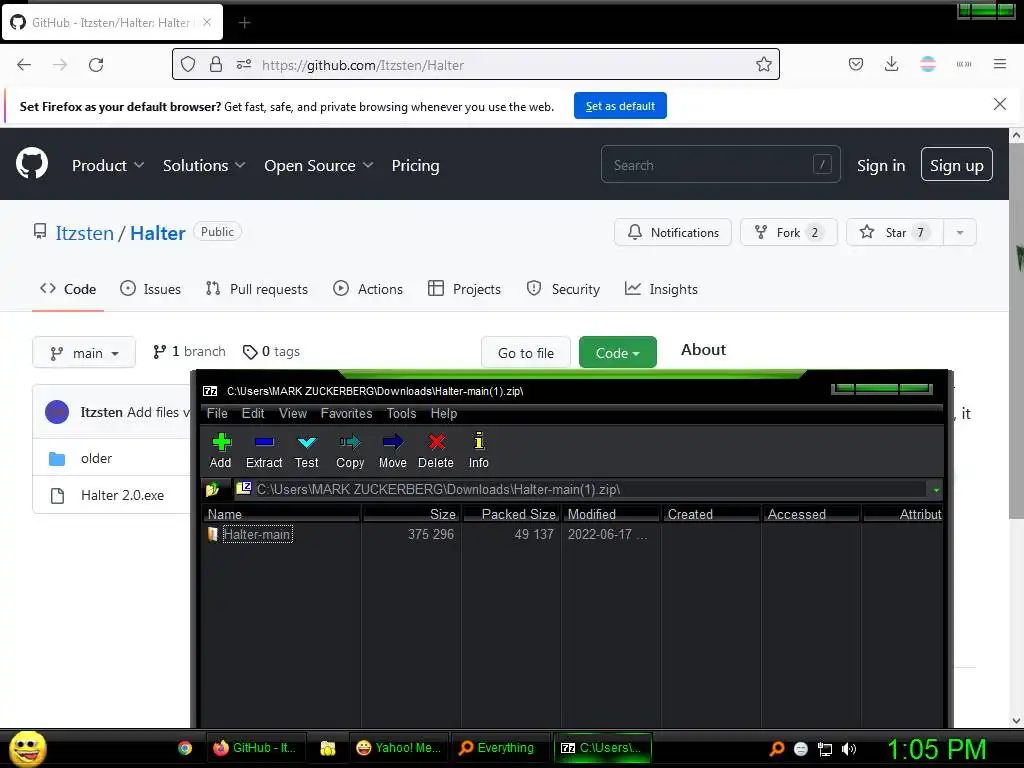Sort by Modified column header
The width and height of the screenshot is (1024, 768).
tap(611, 514)
